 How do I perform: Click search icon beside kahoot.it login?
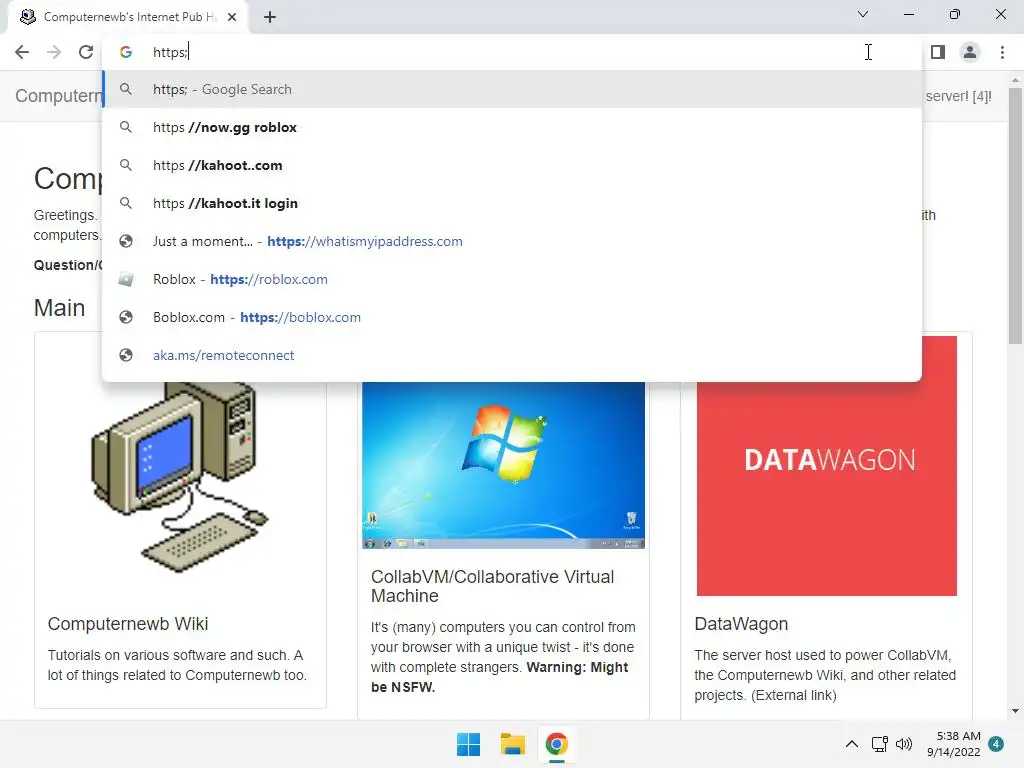(126, 203)
